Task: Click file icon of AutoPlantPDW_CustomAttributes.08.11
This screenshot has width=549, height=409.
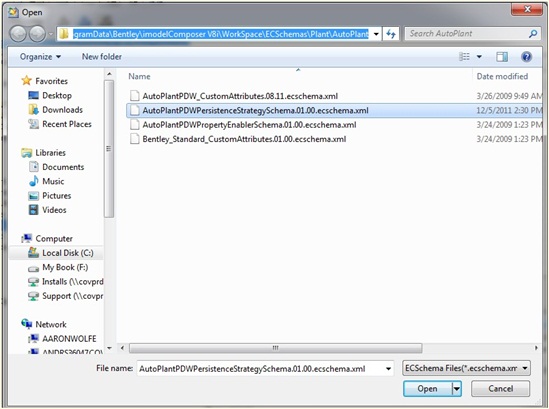Action: 134,96
